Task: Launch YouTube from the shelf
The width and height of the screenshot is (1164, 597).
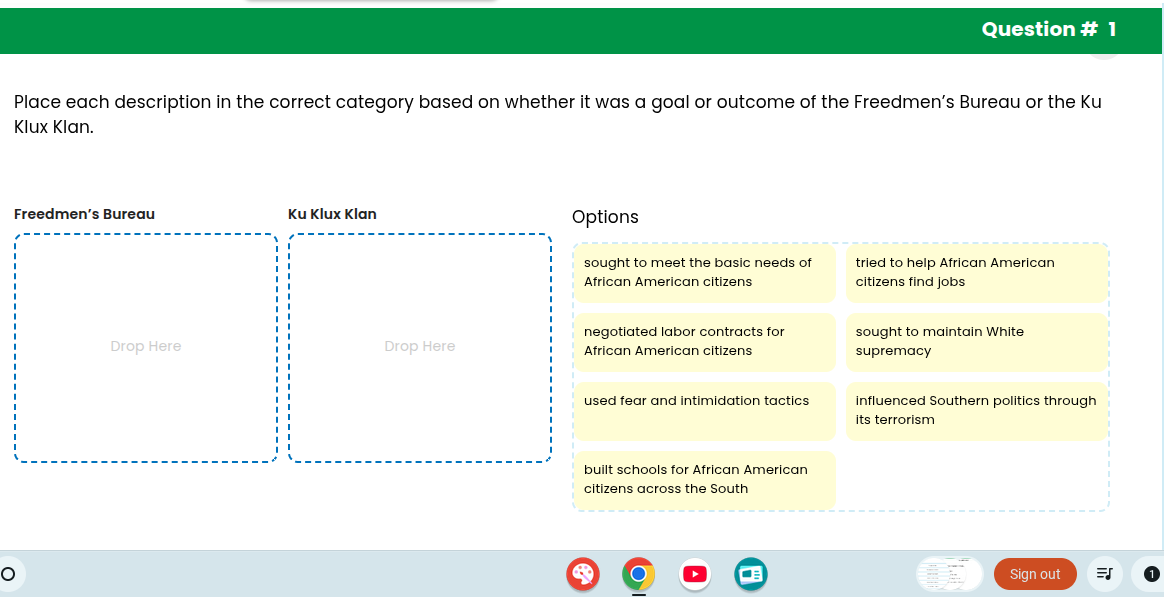Action: coord(694,574)
